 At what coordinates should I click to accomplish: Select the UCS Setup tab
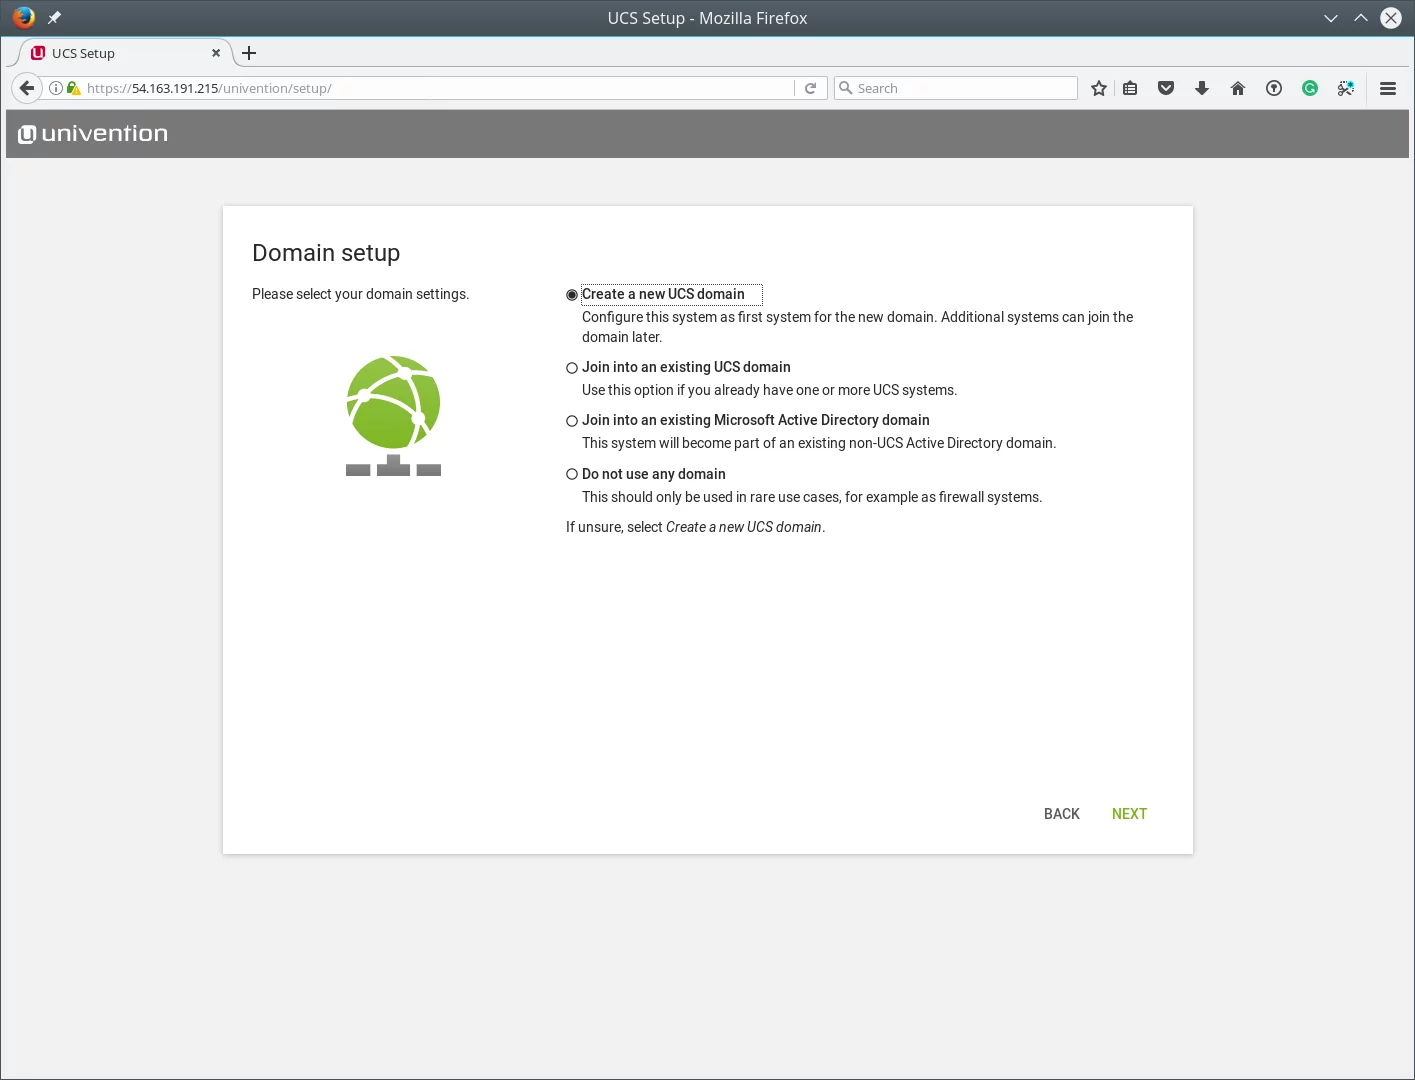click(119, 53)
